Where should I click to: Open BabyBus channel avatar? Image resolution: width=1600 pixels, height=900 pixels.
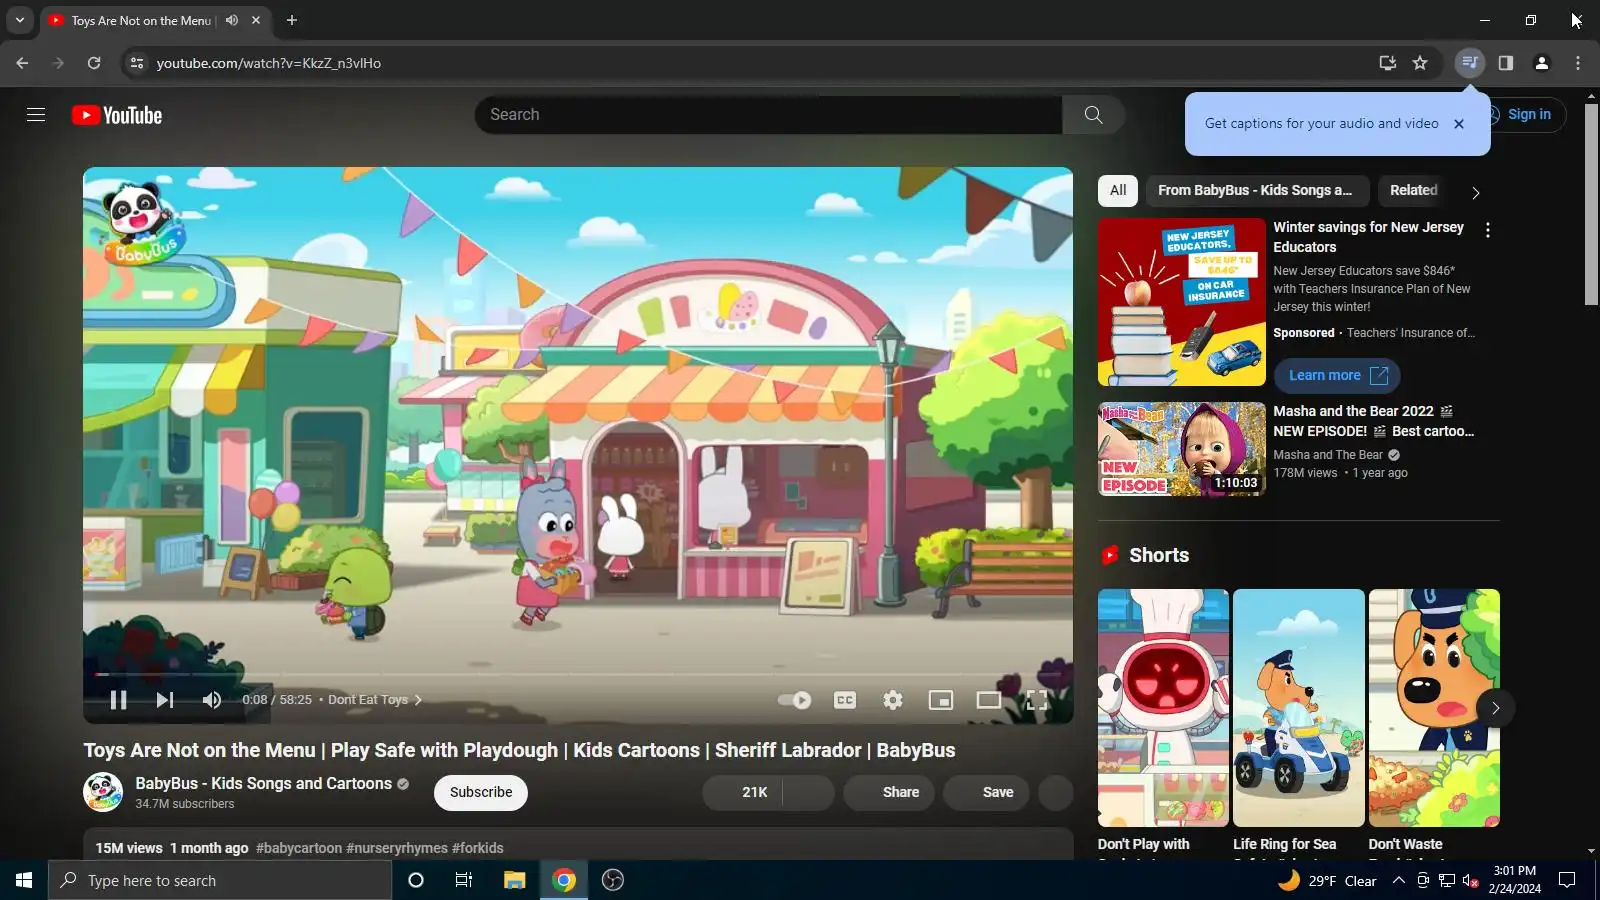(103, 792)
